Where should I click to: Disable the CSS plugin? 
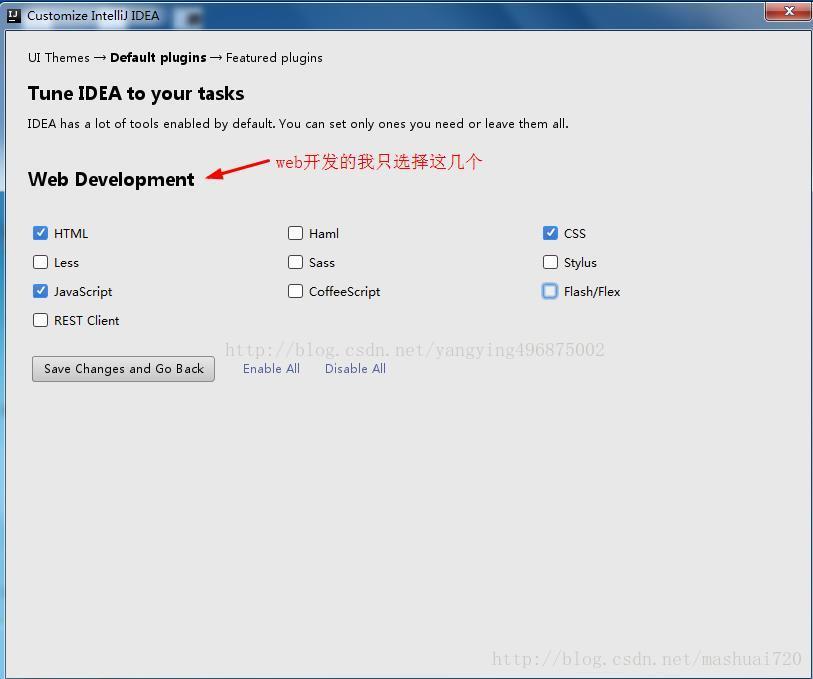click(550, 233)
